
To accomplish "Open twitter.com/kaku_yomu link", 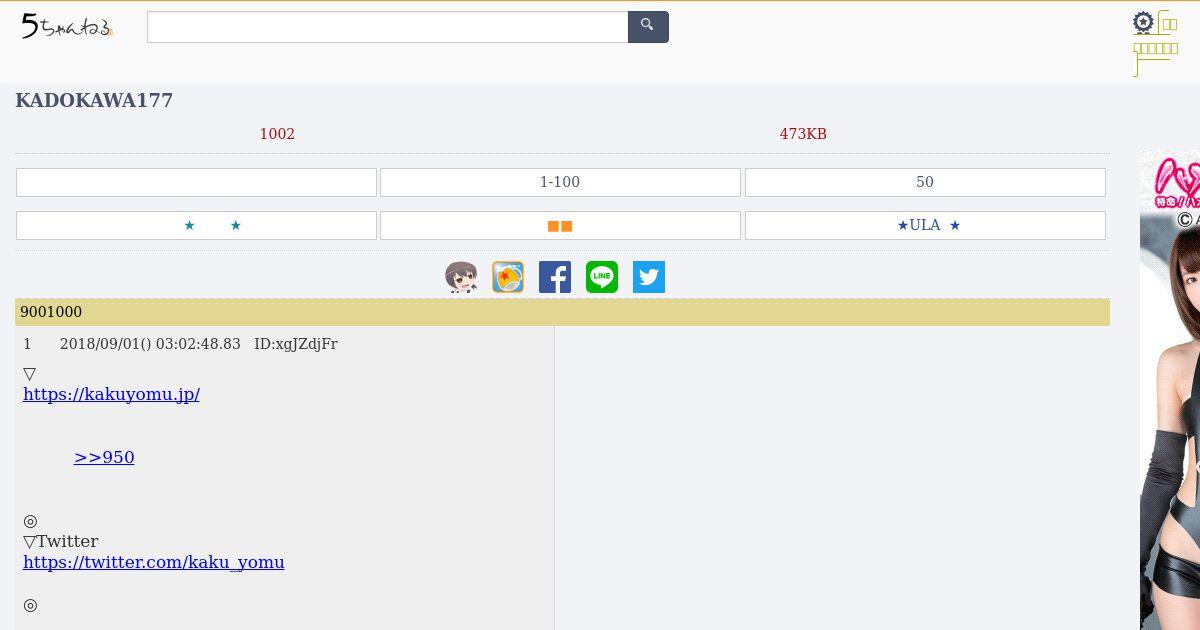I will (154, 562).
